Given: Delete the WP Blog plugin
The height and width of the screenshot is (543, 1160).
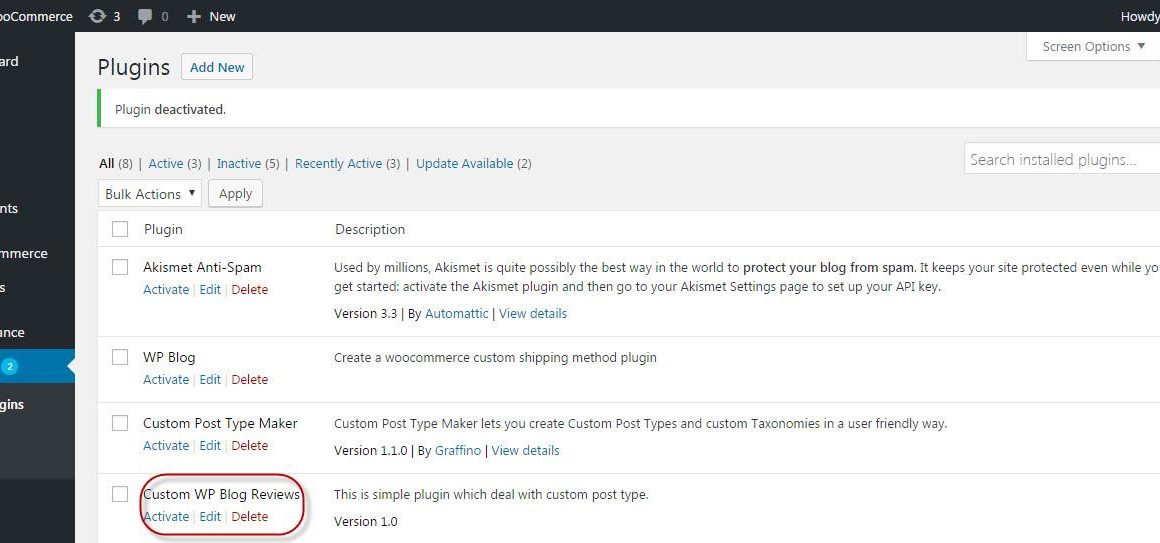Looking at the screenshot, I should pos(249,380).
